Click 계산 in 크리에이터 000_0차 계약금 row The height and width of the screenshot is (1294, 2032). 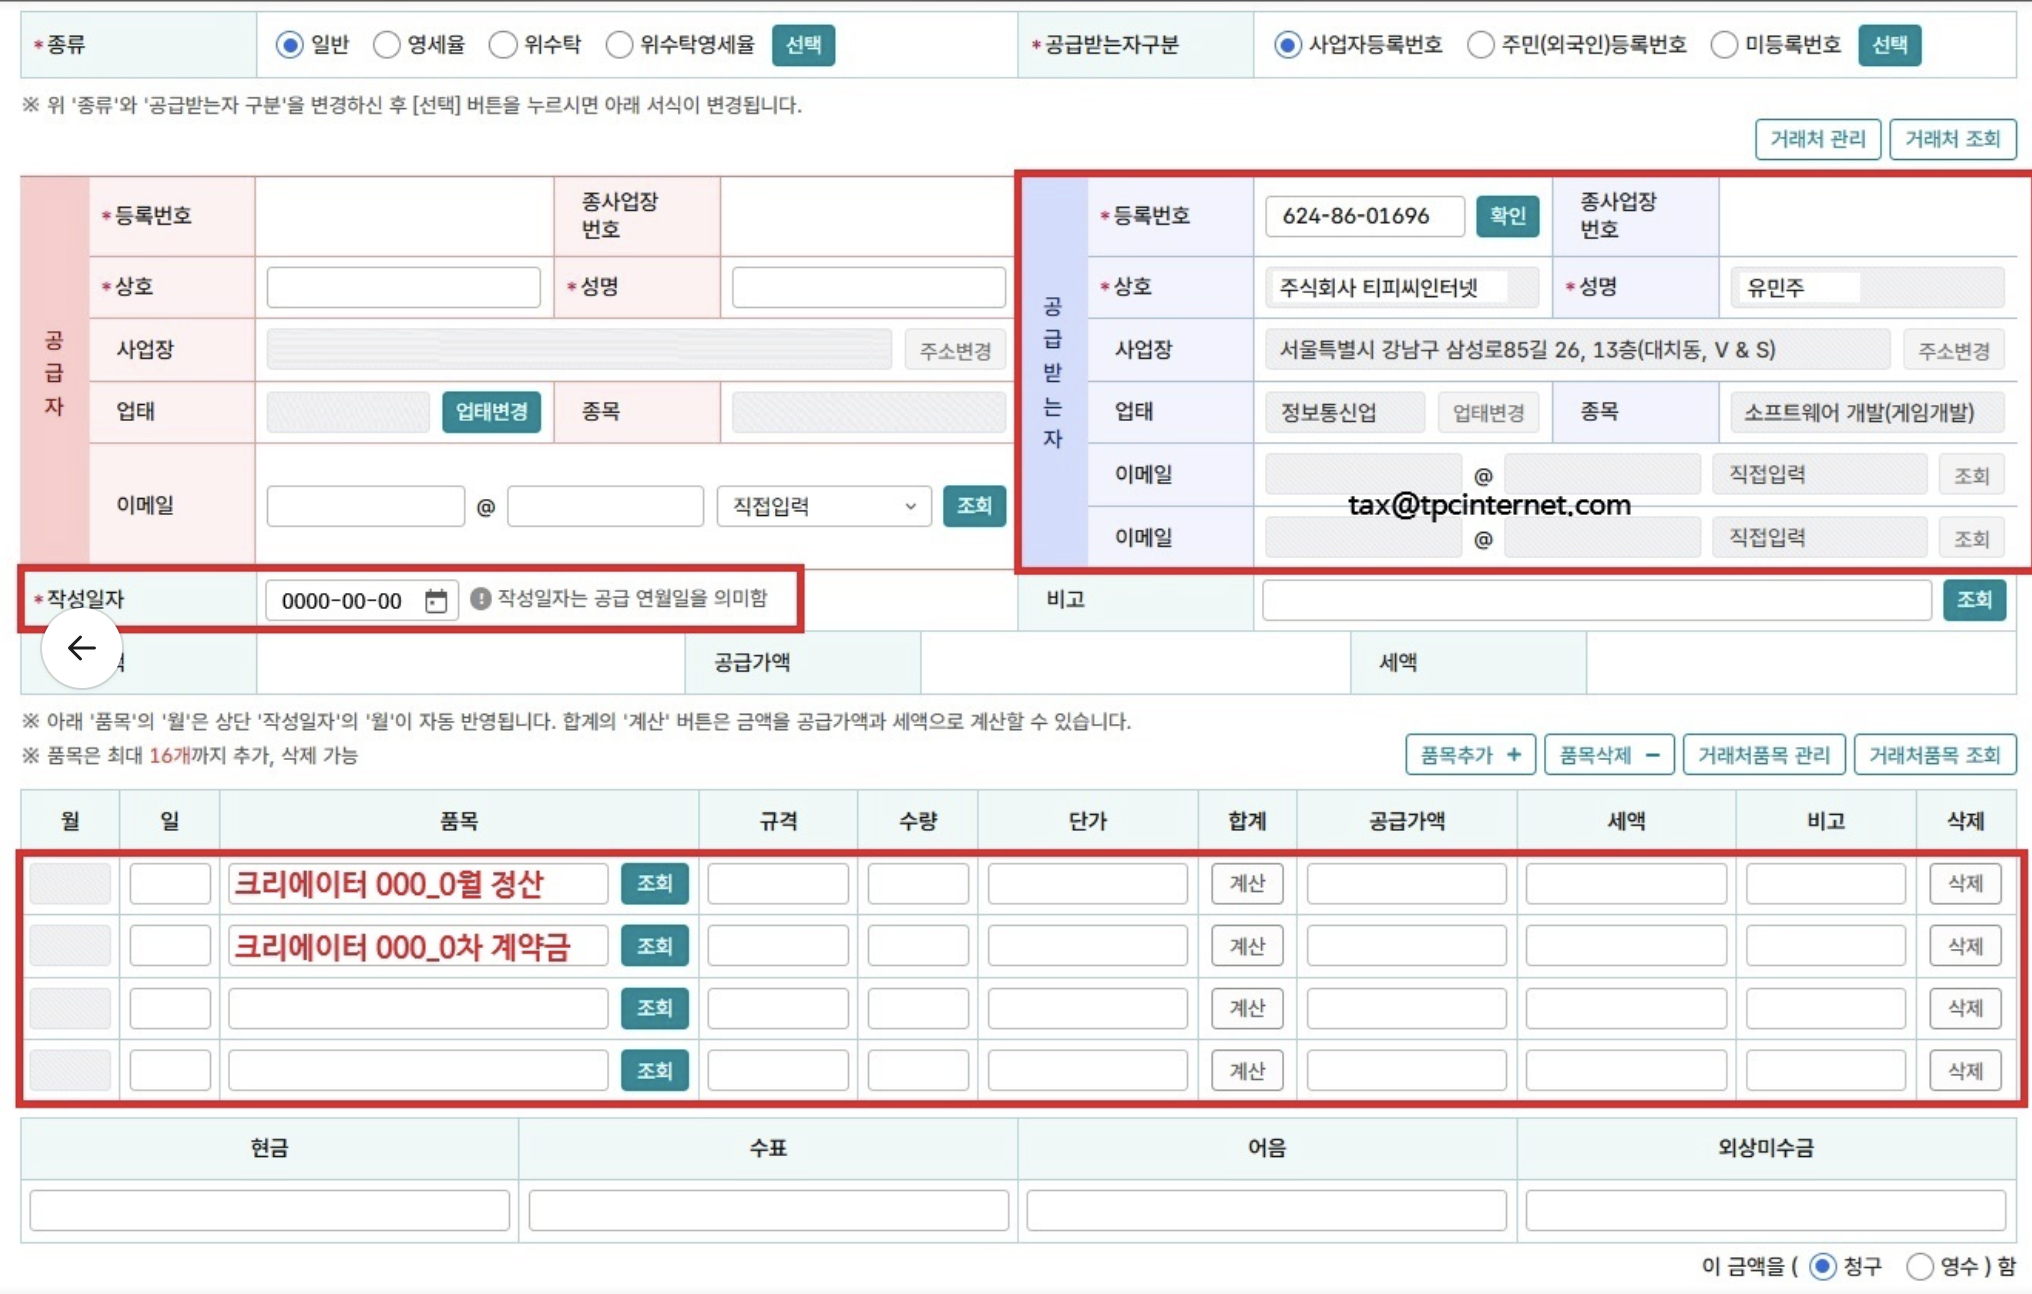click(1247, 946)
